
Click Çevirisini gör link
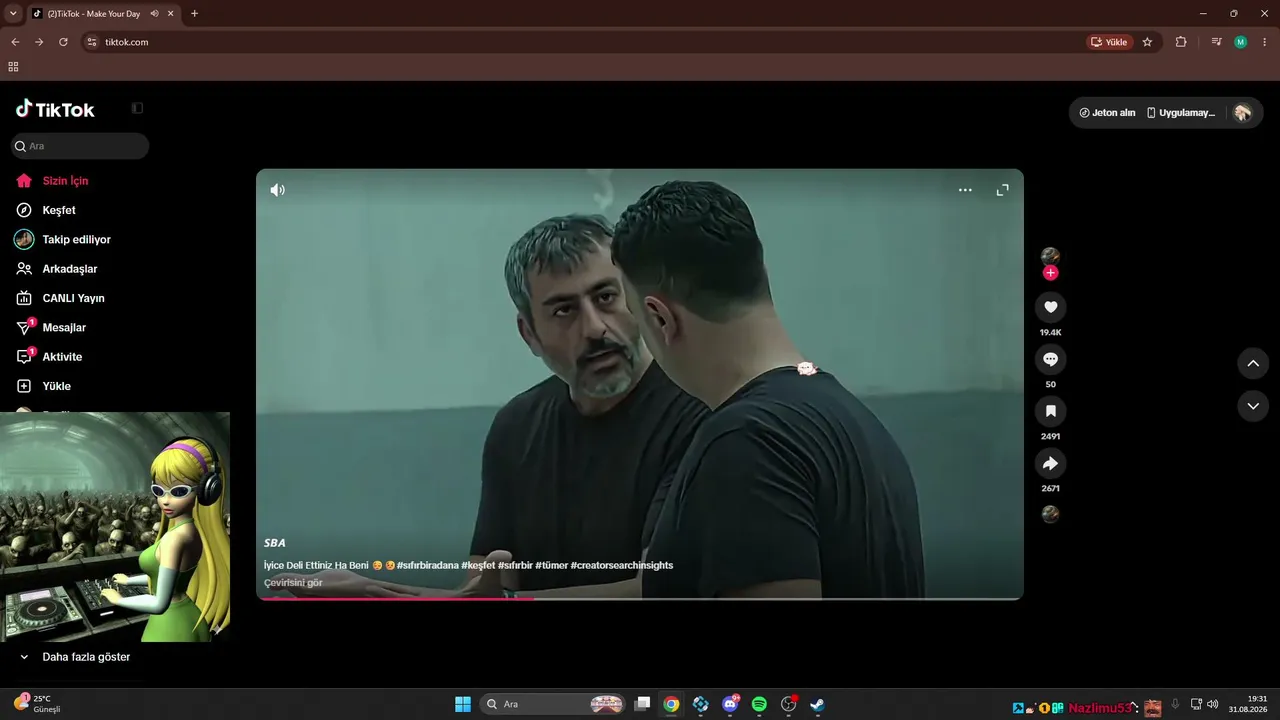click(293, 582)
